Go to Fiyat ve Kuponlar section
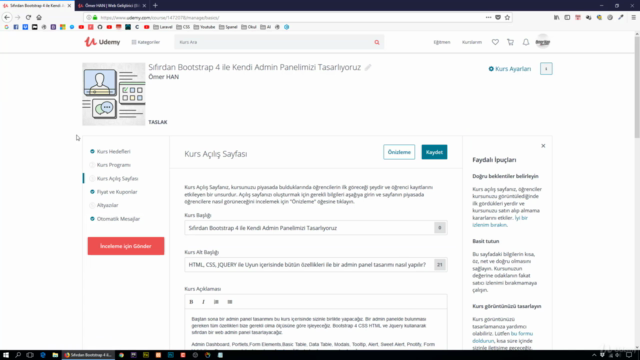 117,192
